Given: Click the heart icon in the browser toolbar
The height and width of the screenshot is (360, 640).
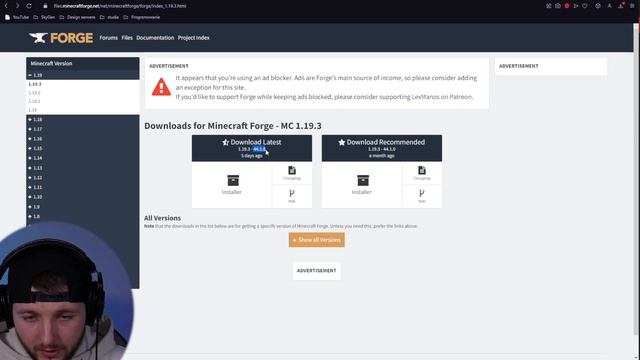Looking at the screenshot, I should 585,6.
